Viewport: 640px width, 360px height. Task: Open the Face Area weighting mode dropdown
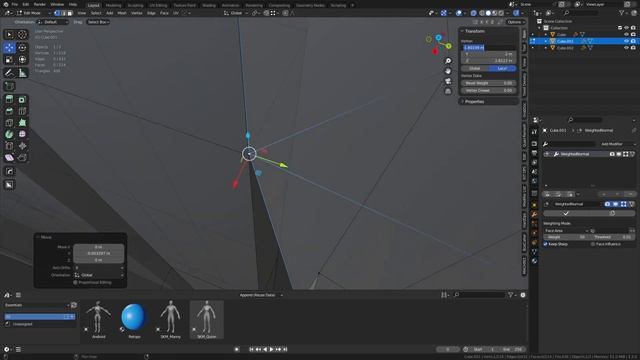(x=566, y=231)
